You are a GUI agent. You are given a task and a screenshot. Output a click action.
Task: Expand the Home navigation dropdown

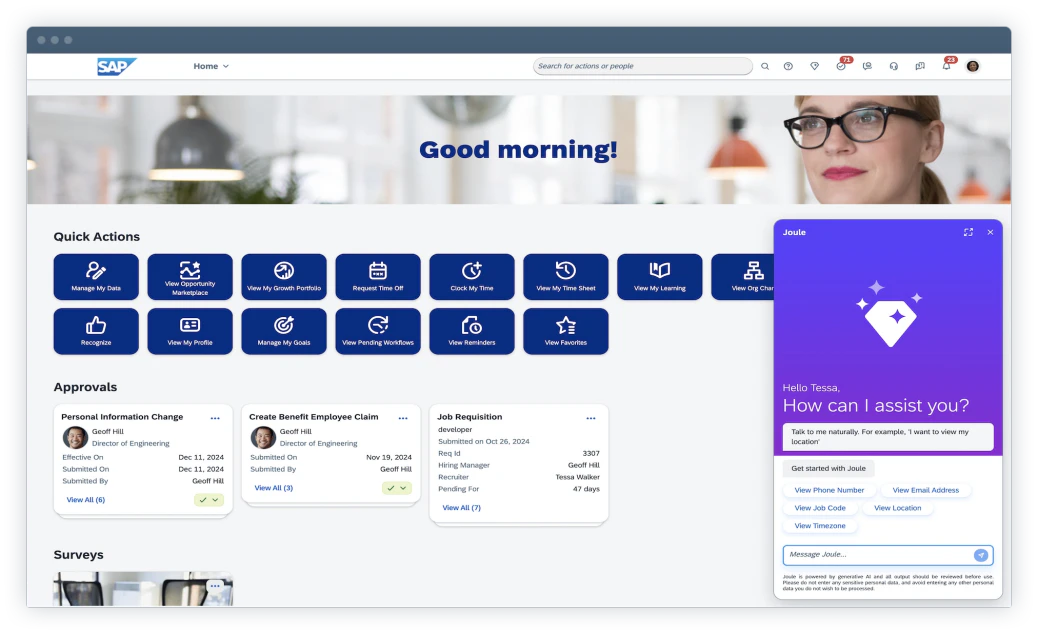[210, 65]
